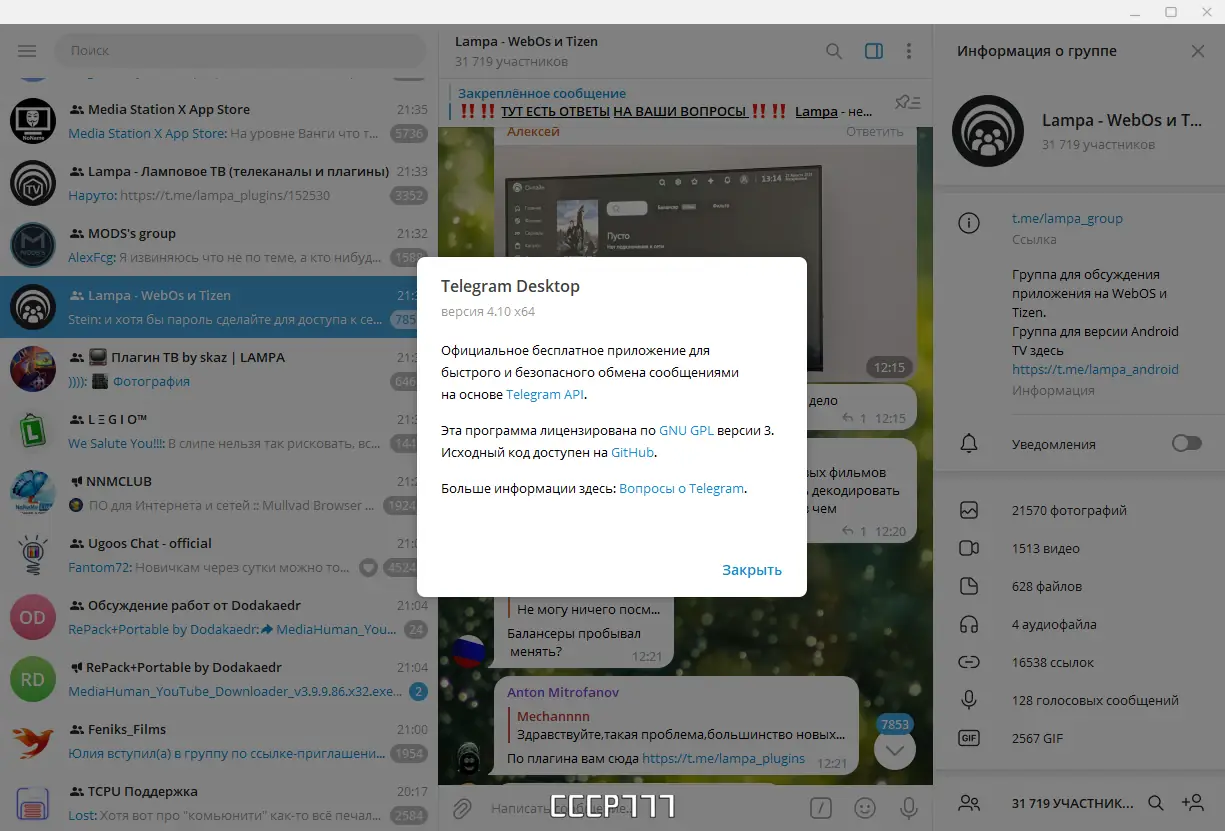Click sender name Anton Mitrofanov
This screenshot has height=831, width=1225.
coord(563,692)
